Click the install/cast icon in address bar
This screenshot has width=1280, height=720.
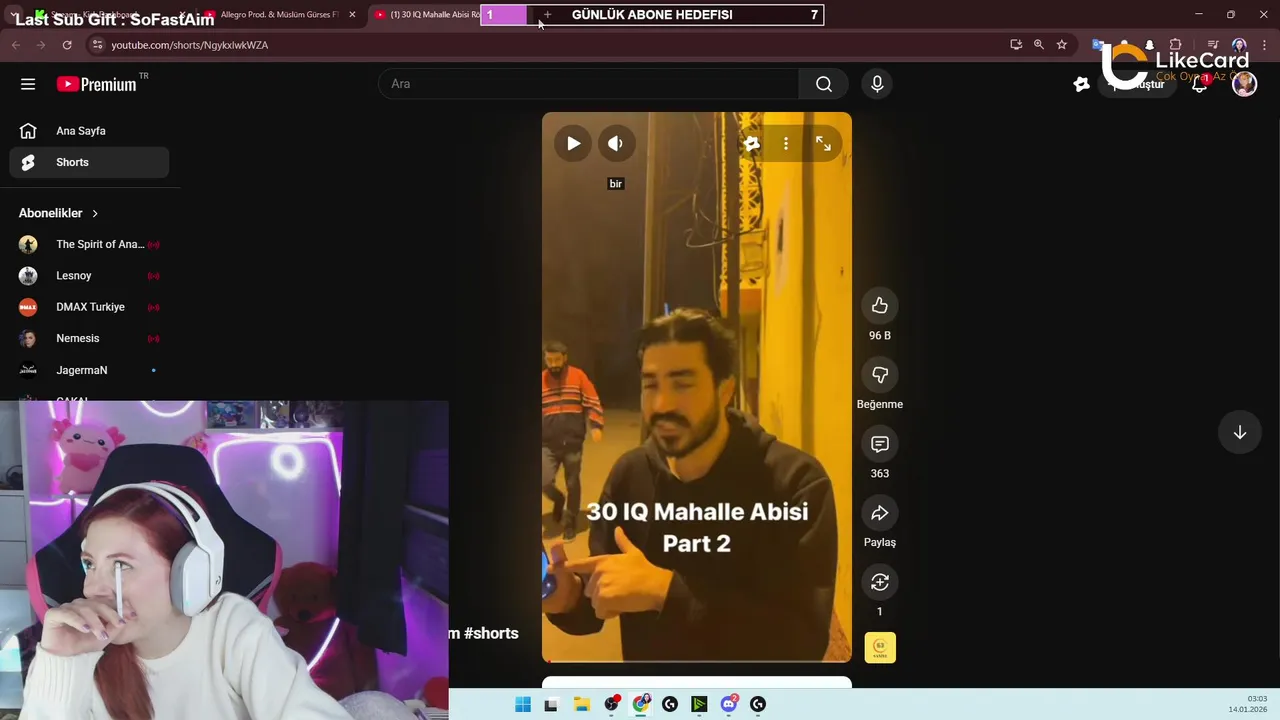[1016, 45]
